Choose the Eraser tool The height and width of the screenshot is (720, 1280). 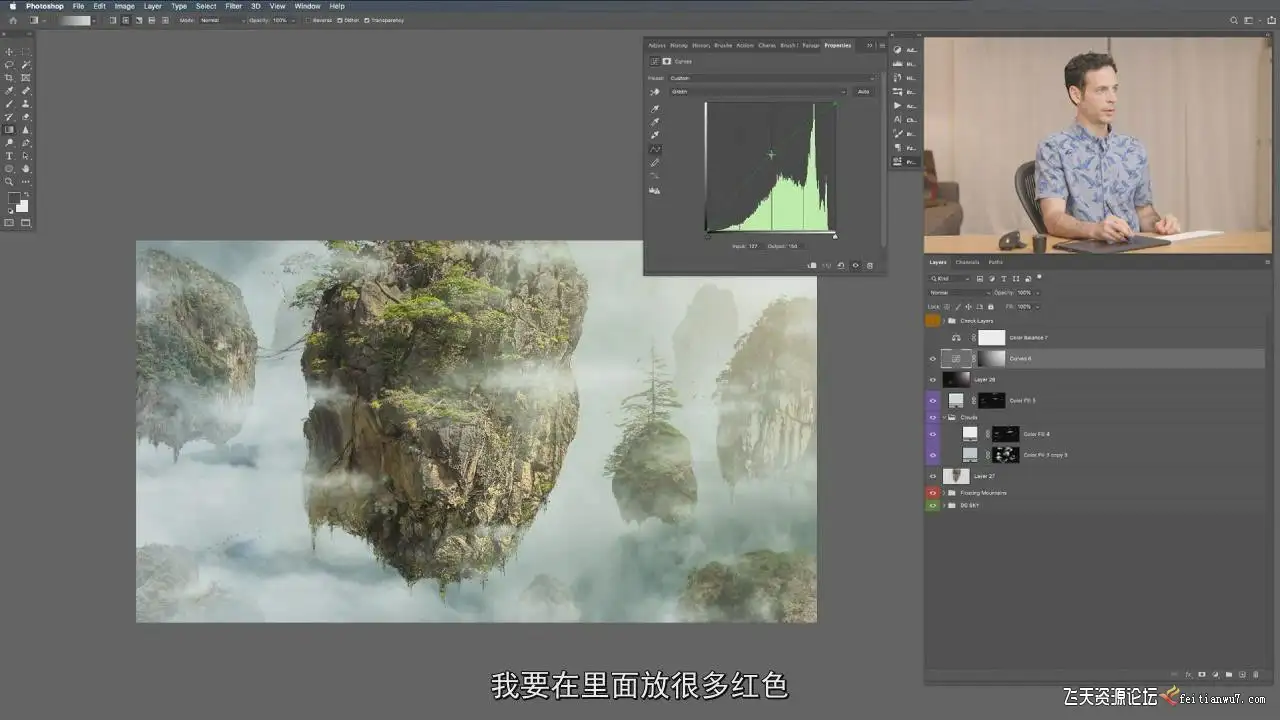26,117
